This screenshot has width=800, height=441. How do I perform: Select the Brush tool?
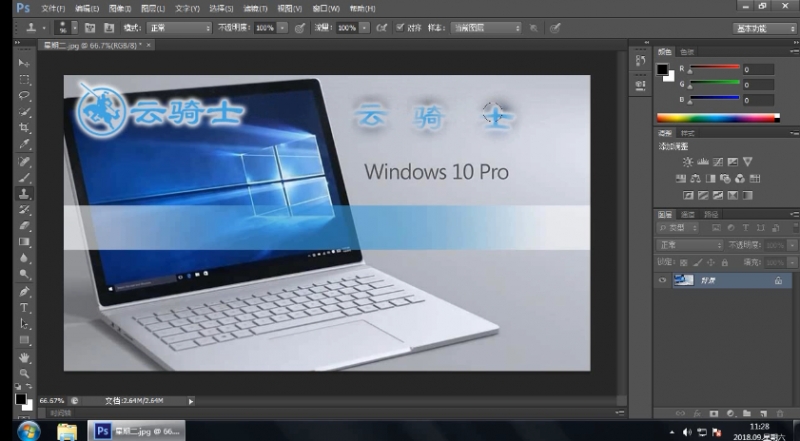pos(24,178)
